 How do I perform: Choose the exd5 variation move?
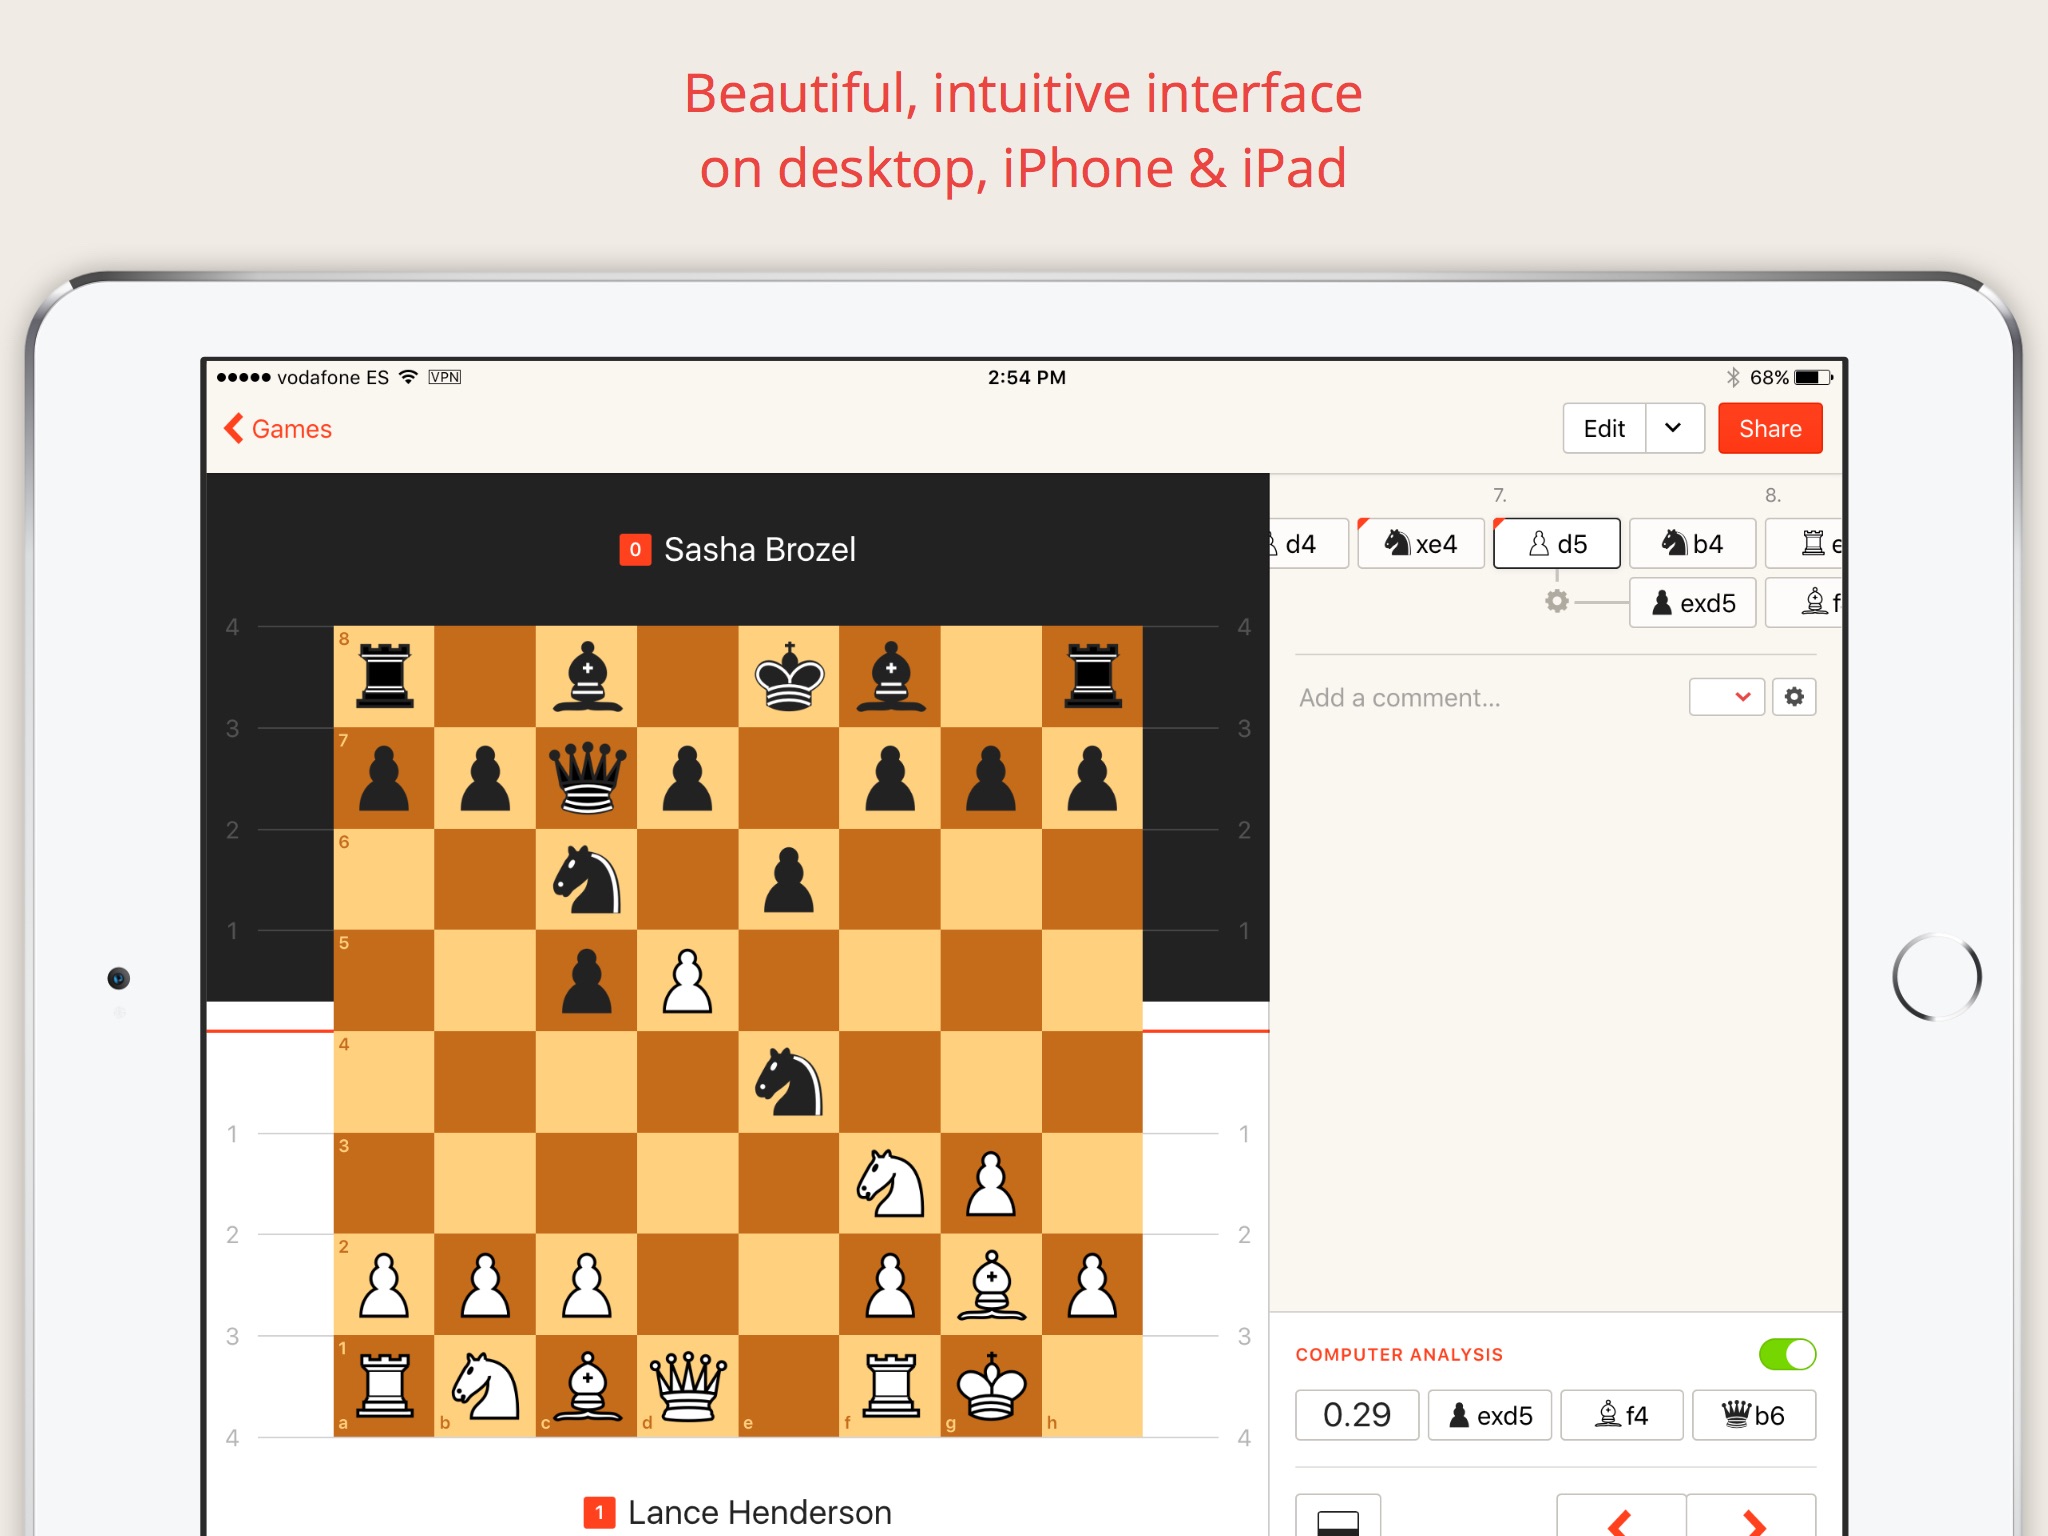point(1692,603)
